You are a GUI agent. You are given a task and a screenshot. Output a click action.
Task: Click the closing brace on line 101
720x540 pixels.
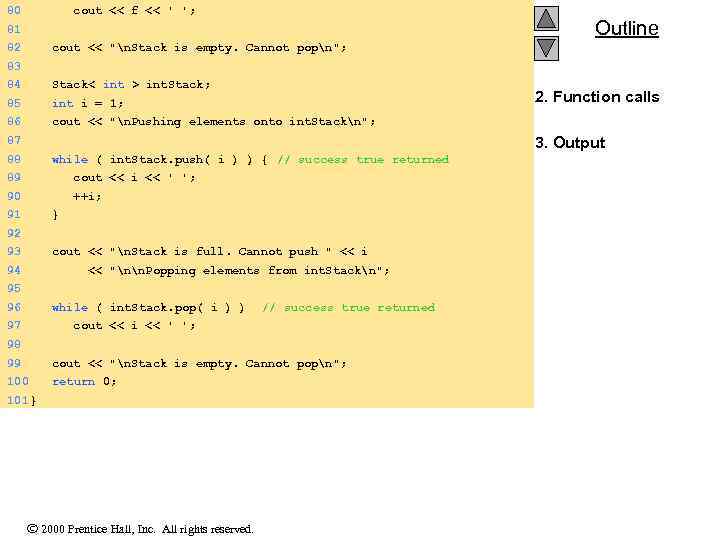pyautogui.click(x=33, y=400)
